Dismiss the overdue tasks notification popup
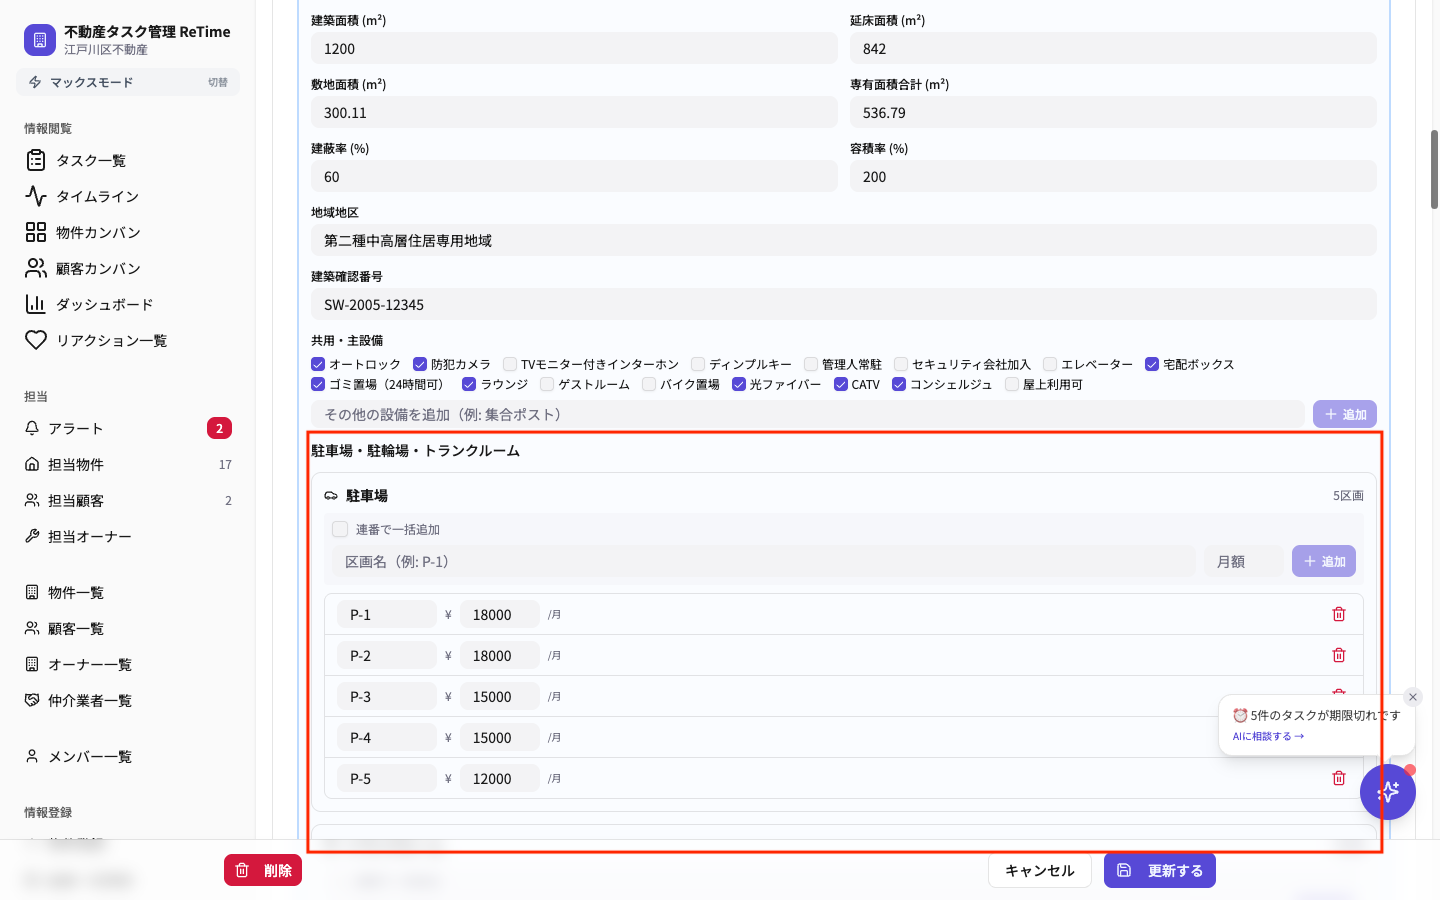1440x900 pixels. (1413, 697)
